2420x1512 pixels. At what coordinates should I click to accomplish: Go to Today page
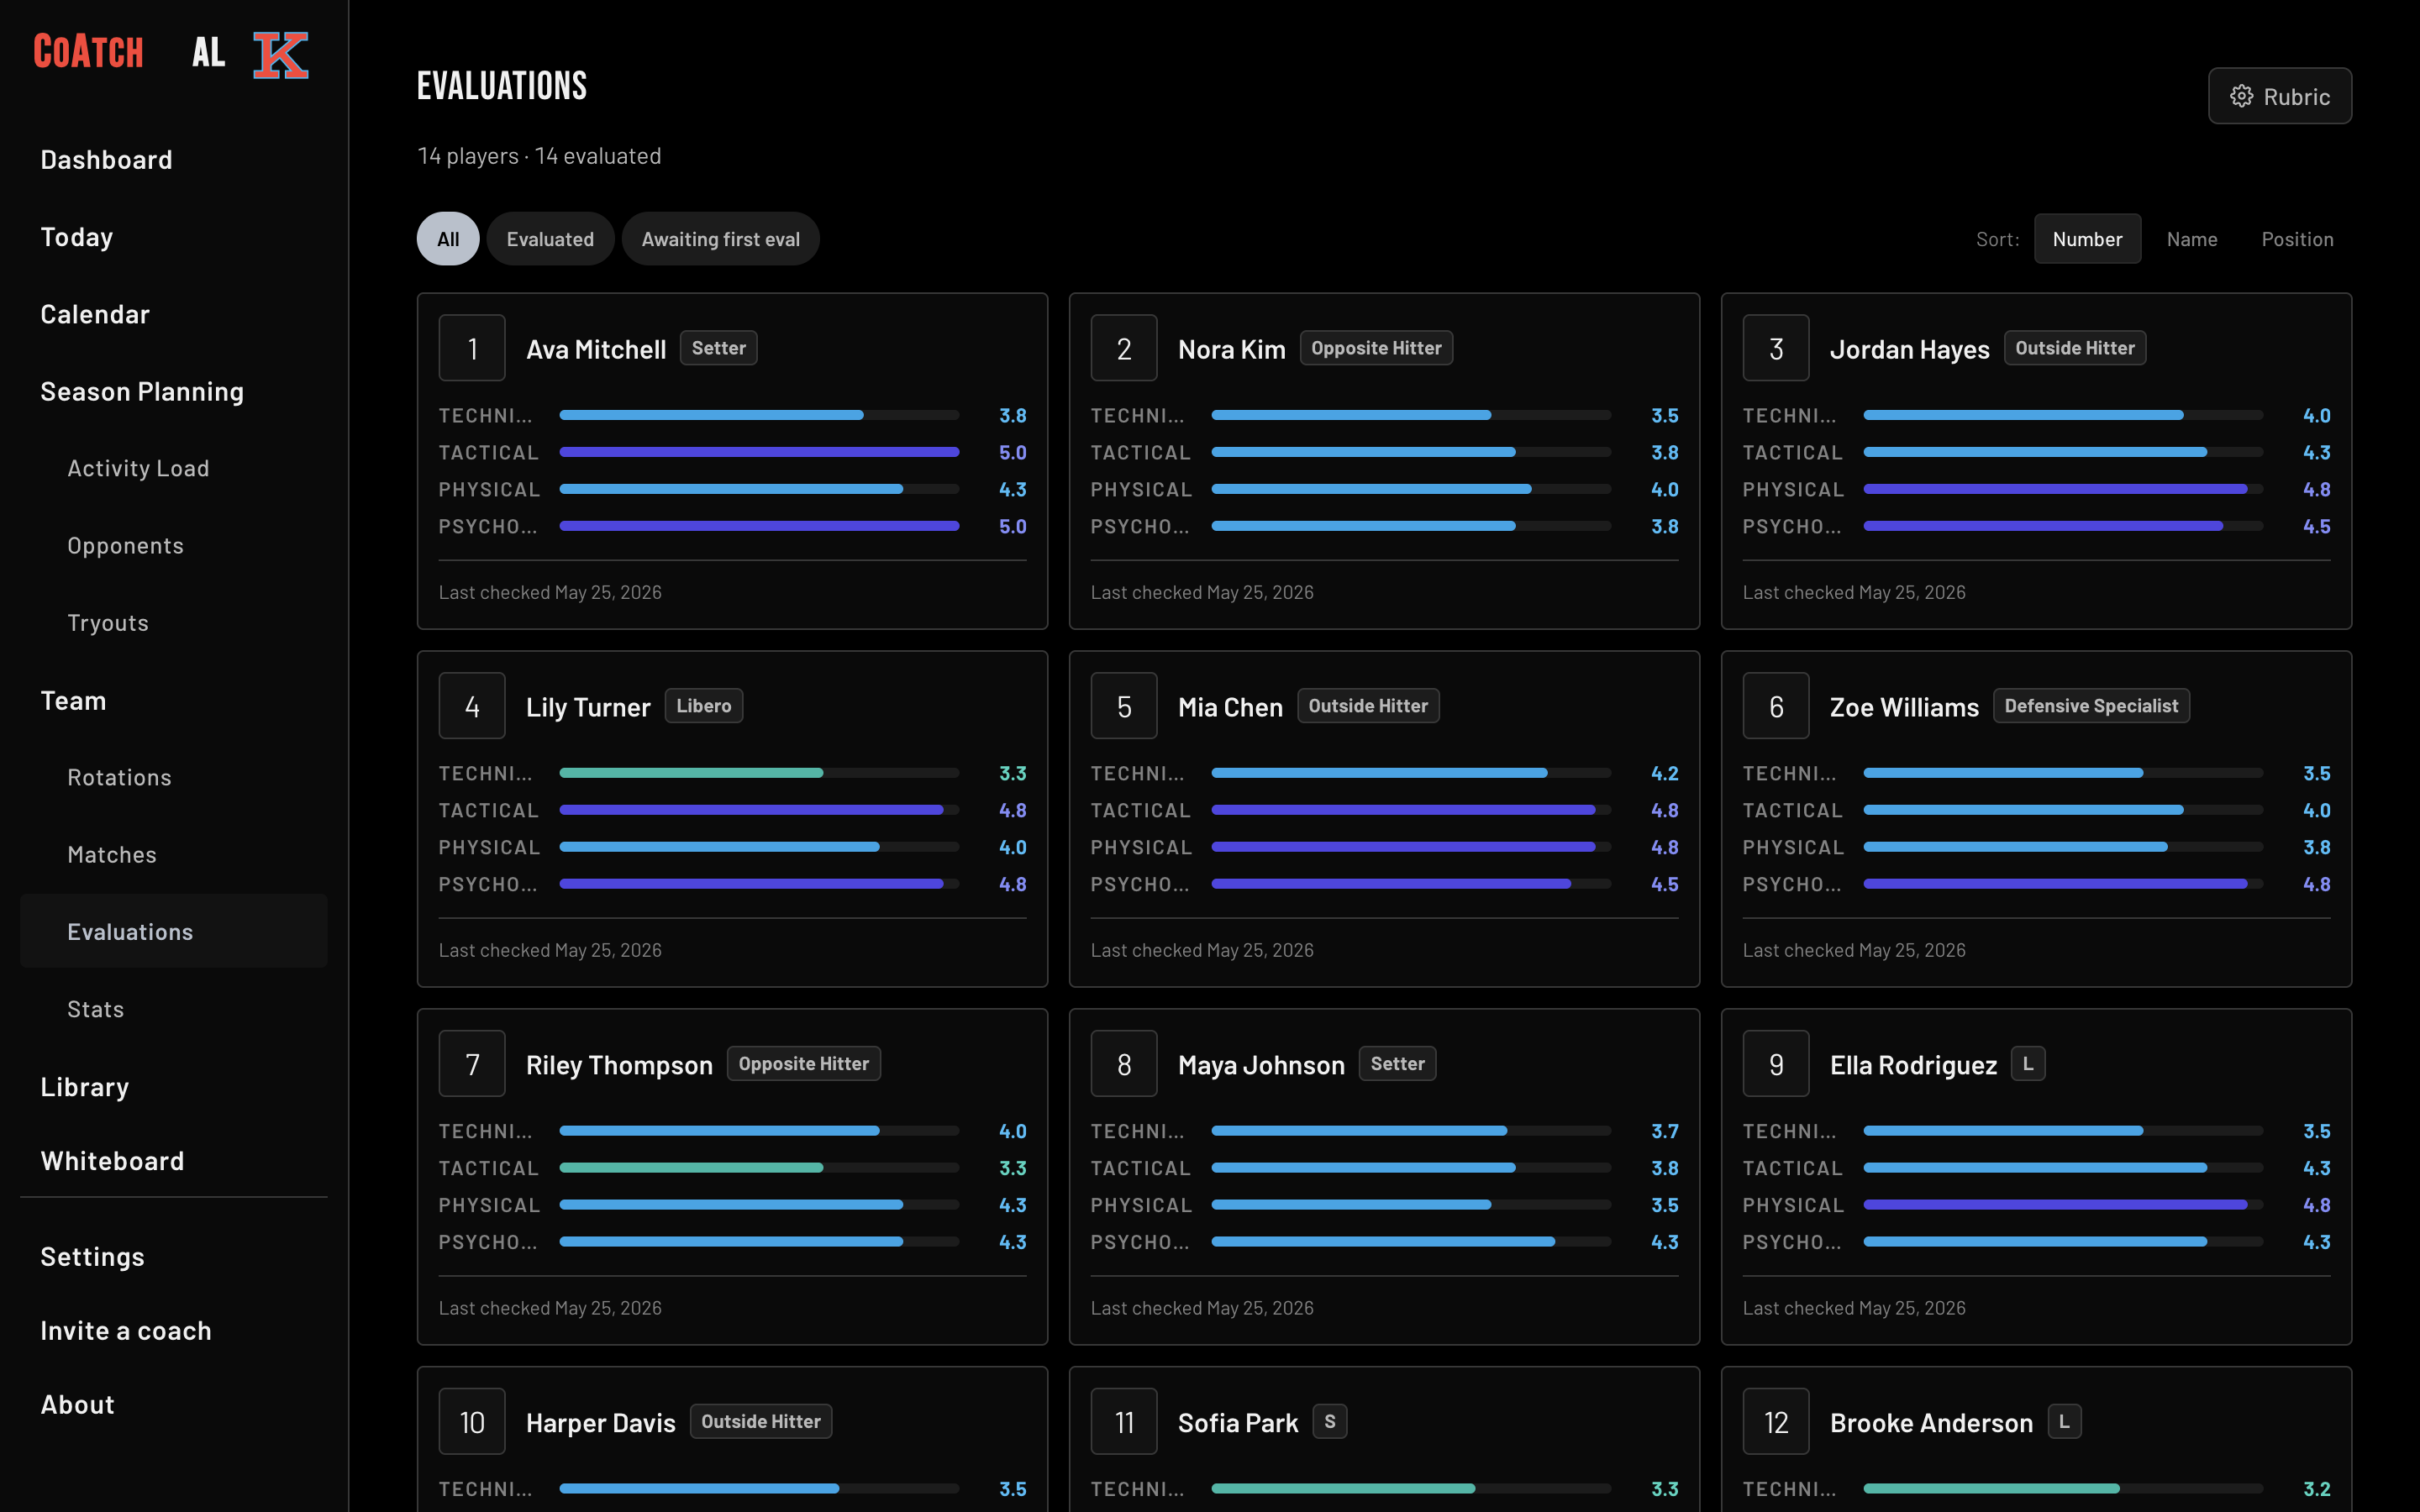pos(174,237)
